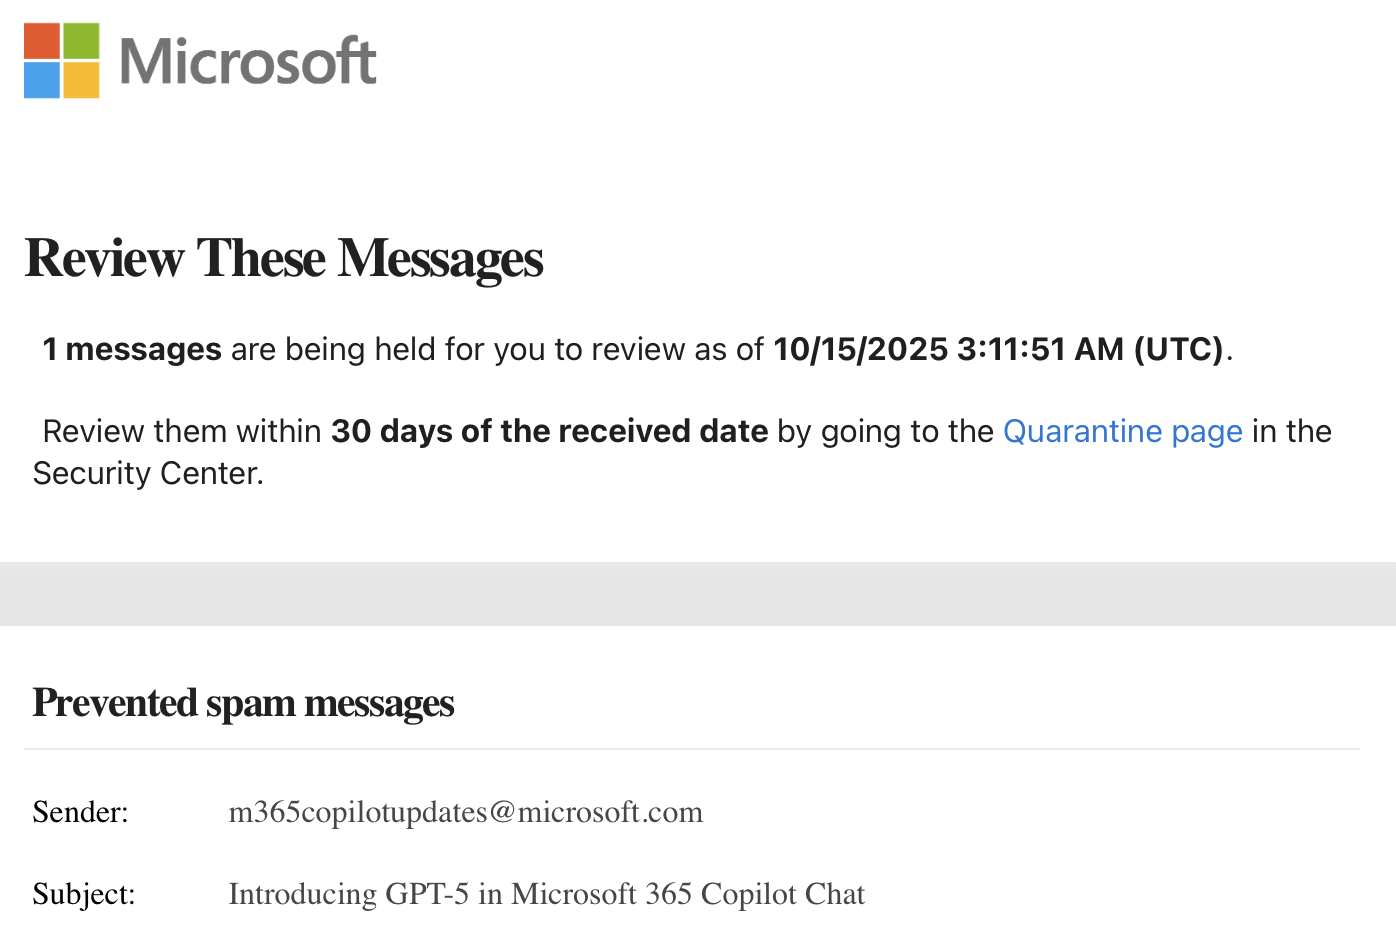Click the gray divider band

coord(698,594)
